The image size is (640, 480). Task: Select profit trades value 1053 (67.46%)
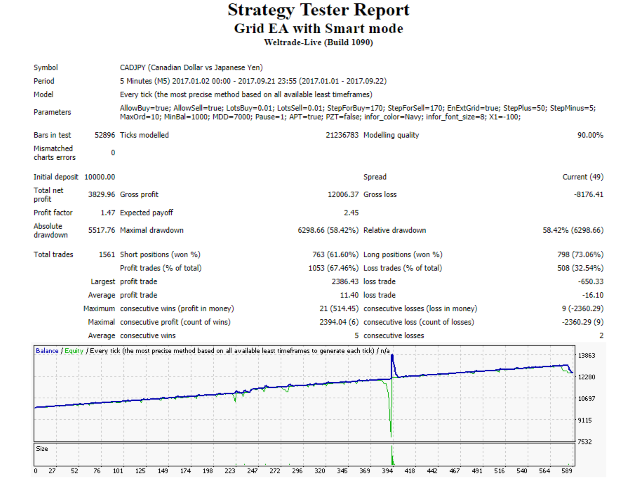pyautogui.click(x=333, y=268)
